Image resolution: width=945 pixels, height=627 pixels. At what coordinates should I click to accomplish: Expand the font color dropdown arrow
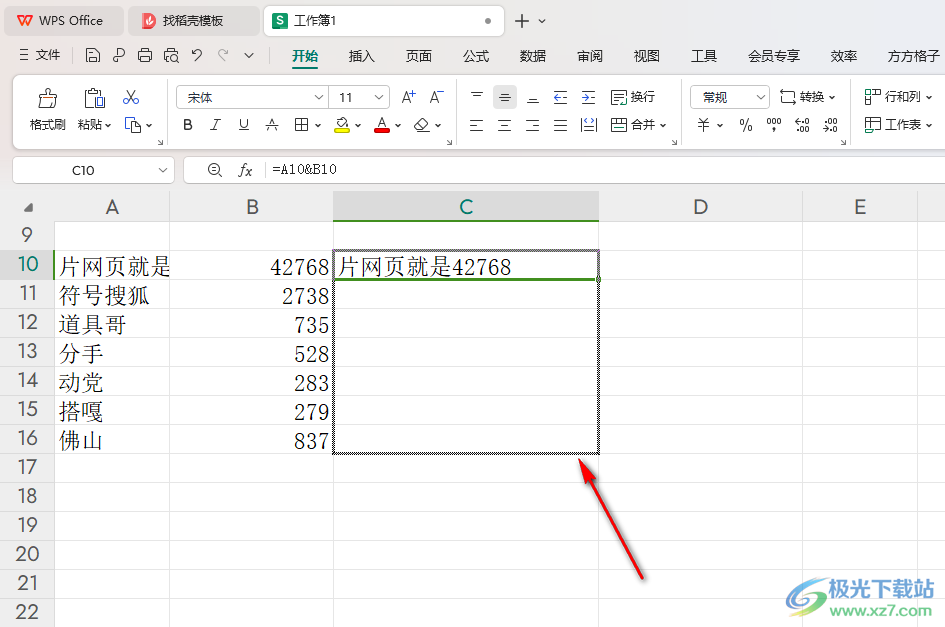[x=398, y=125]
